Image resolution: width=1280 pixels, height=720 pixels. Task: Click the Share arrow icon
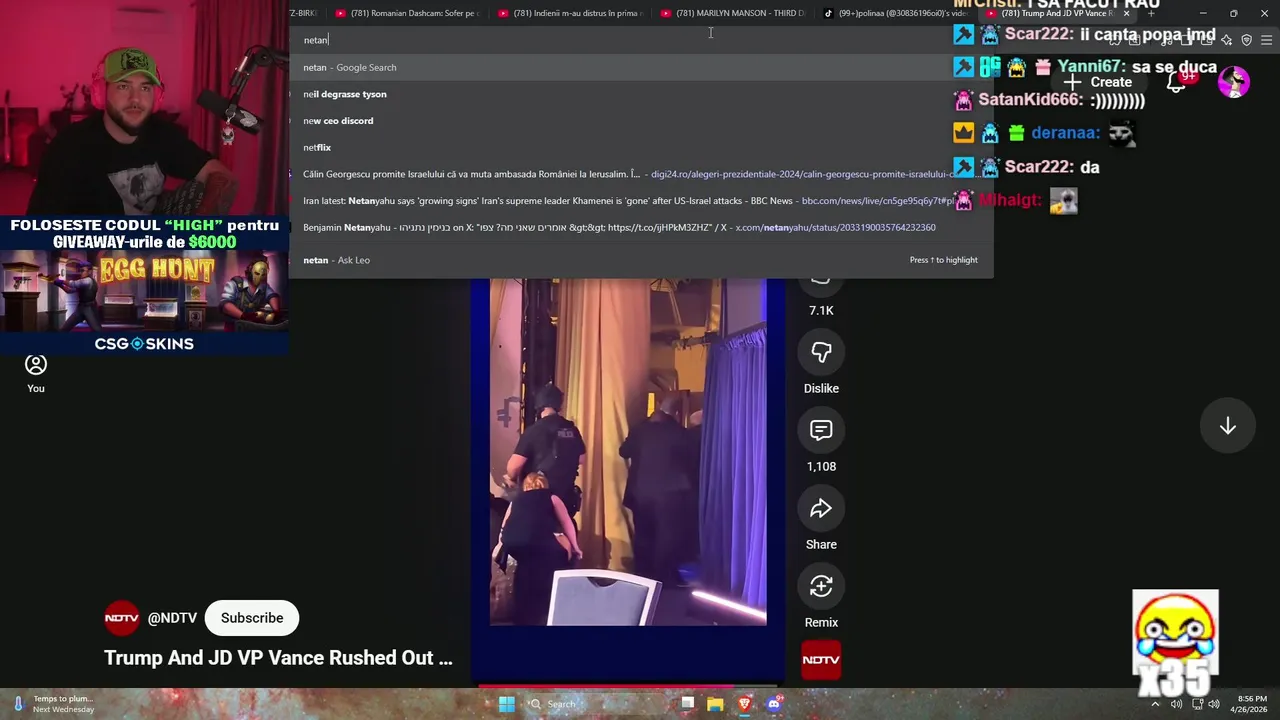(821, 508)
